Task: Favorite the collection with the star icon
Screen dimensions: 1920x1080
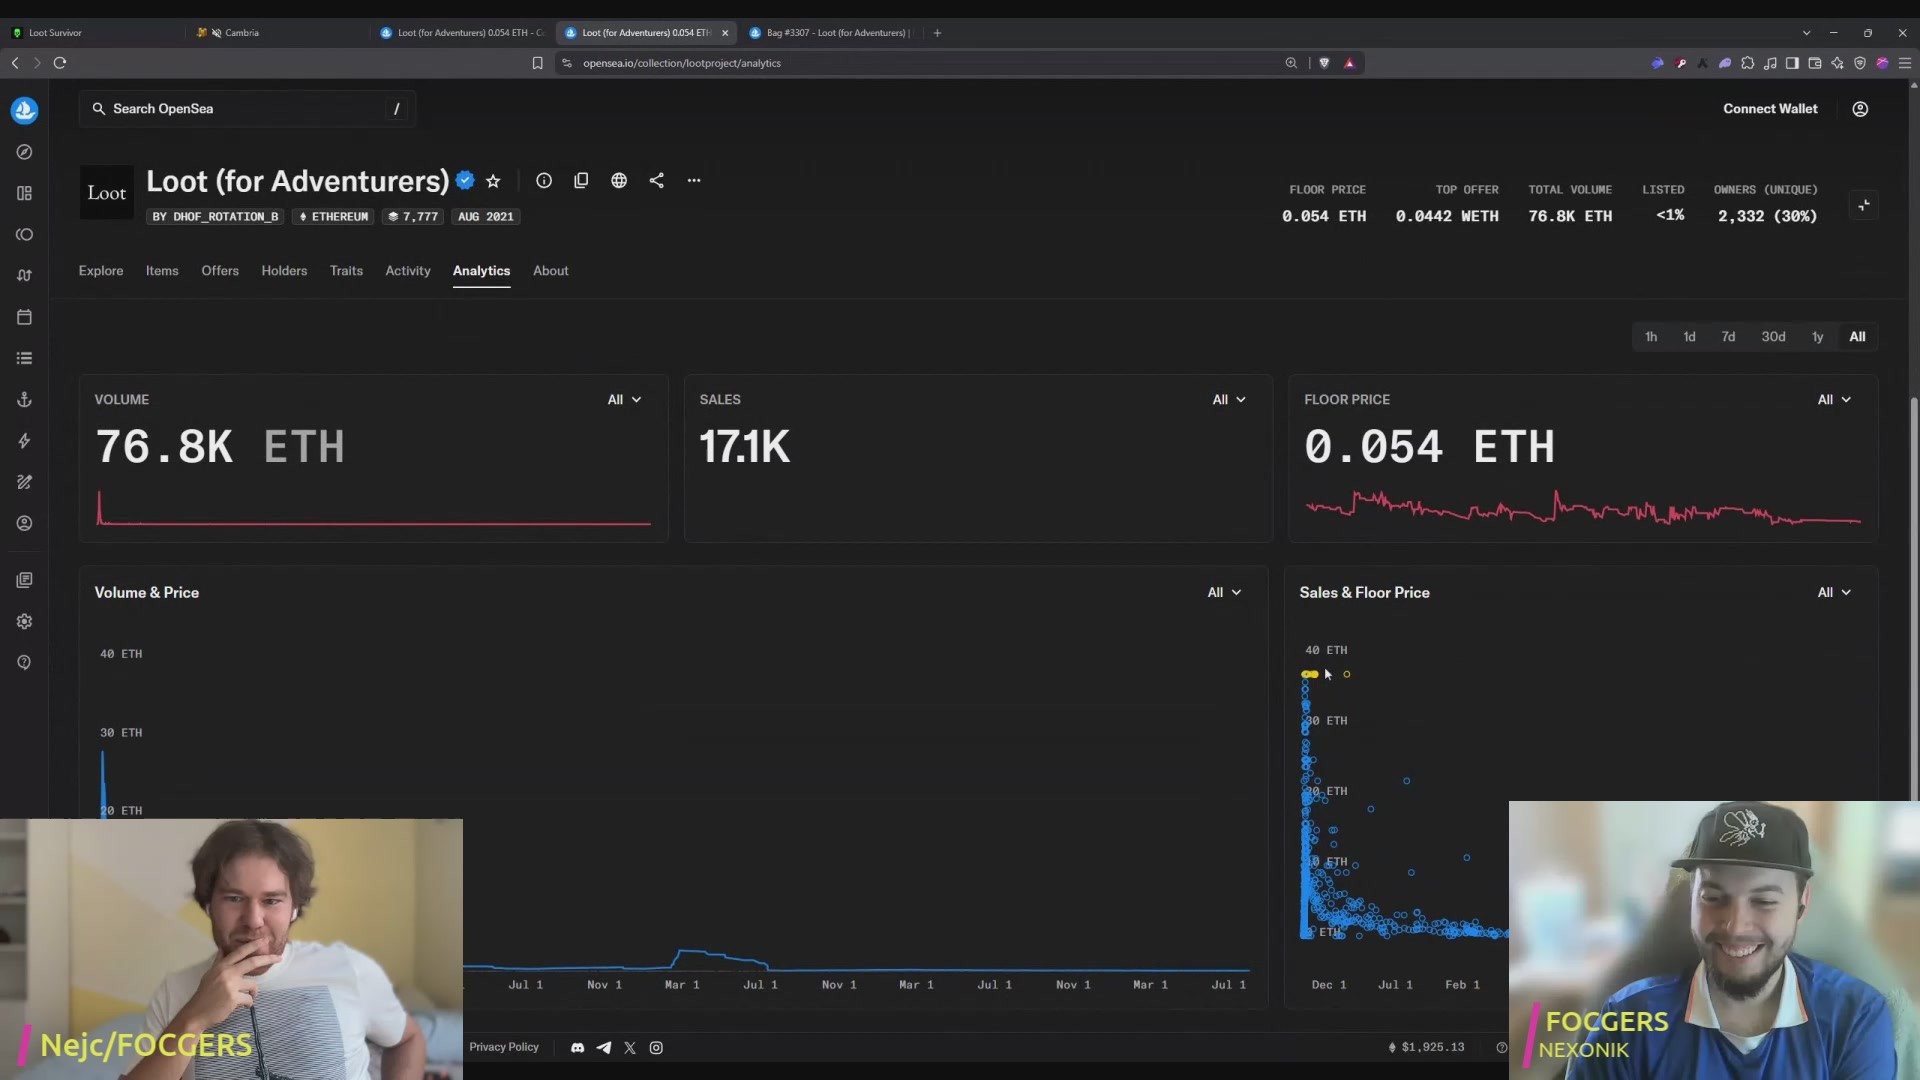Action: pos(493,181)
